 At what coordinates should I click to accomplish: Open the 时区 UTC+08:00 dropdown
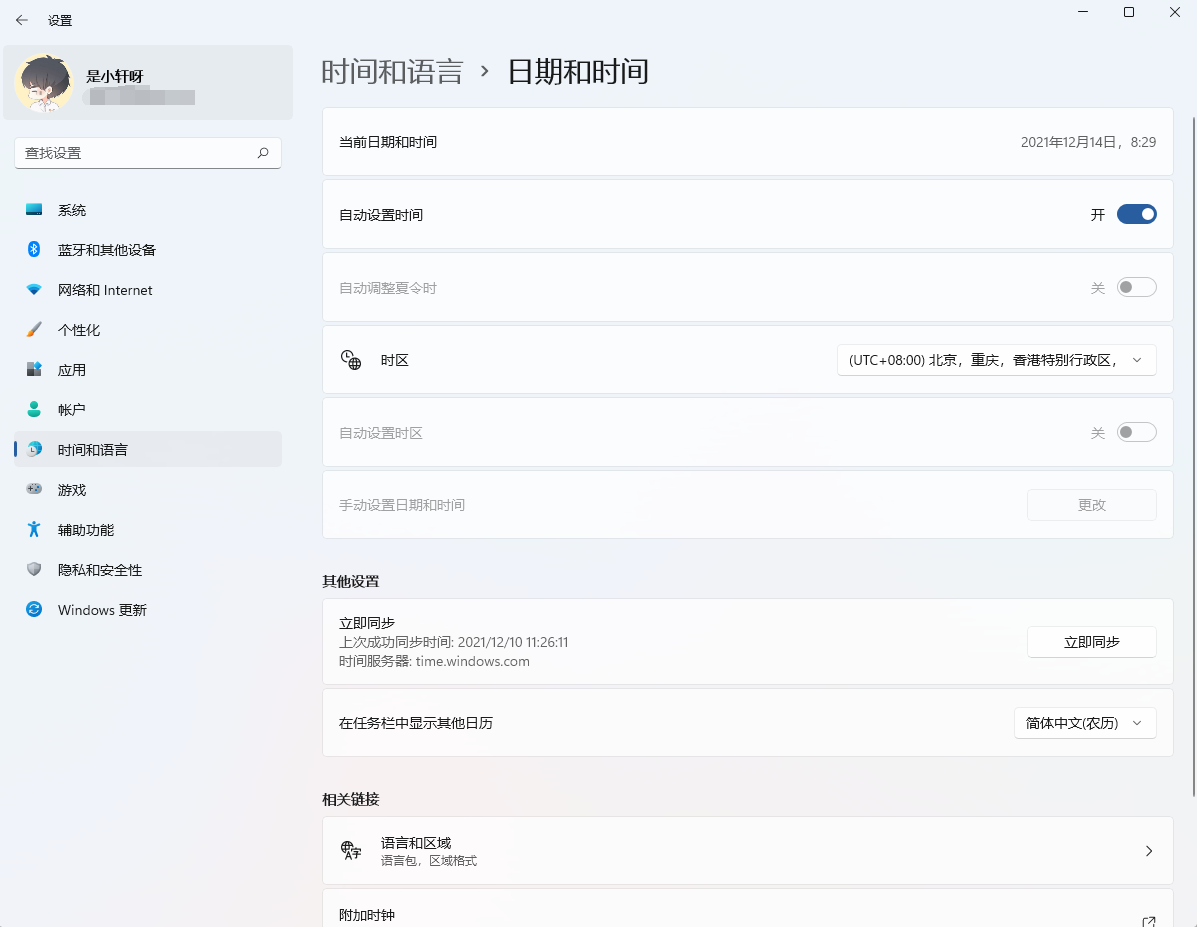pyautogui.click(x=996, y=360)
